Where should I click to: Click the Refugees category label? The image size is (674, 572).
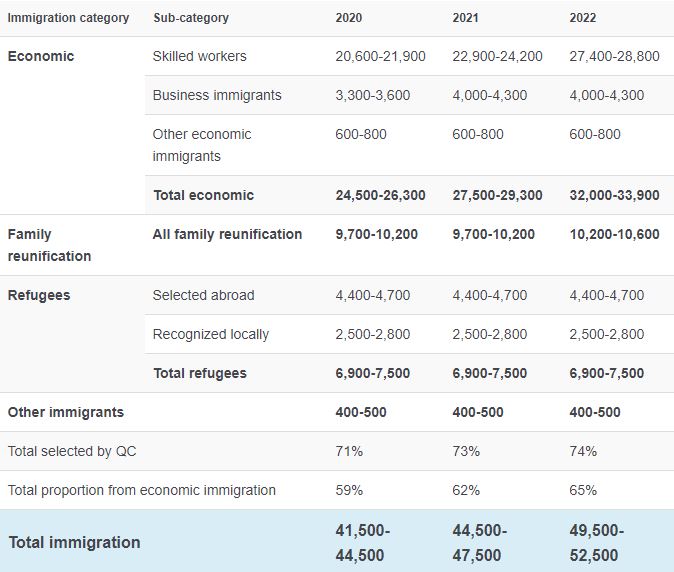(39, 295)
